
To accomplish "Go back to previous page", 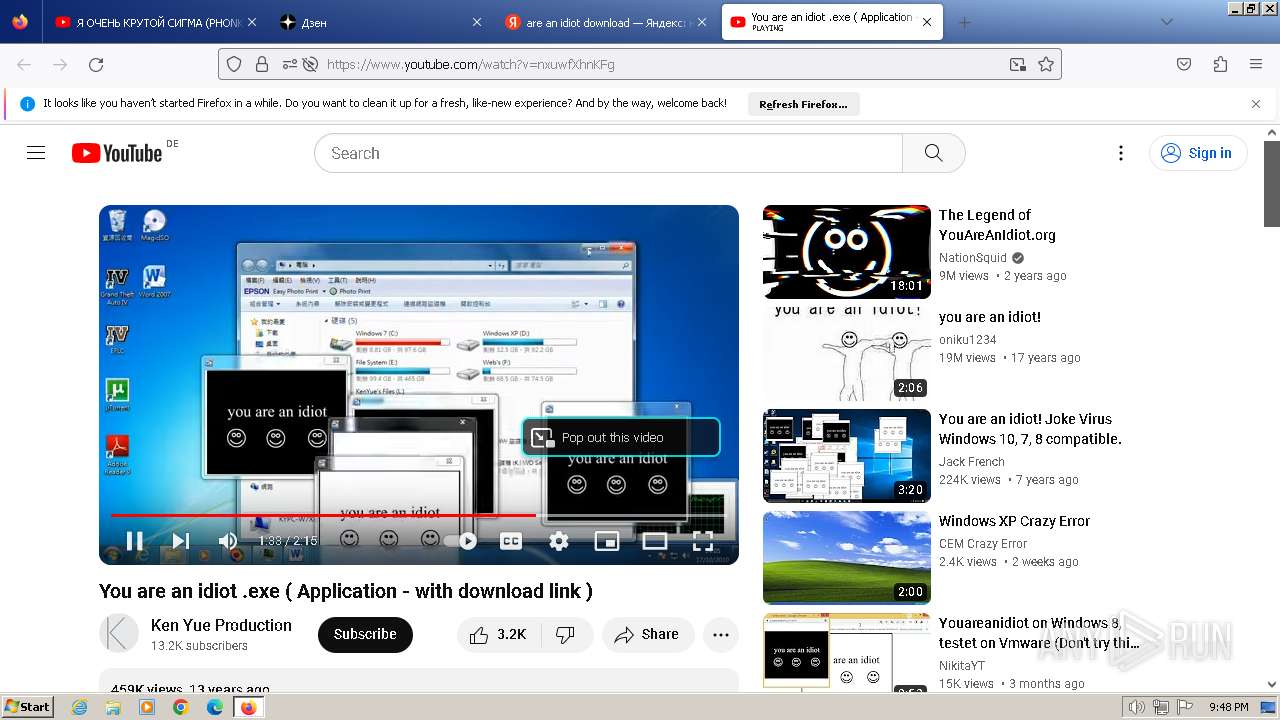I will tap(24, 64).
